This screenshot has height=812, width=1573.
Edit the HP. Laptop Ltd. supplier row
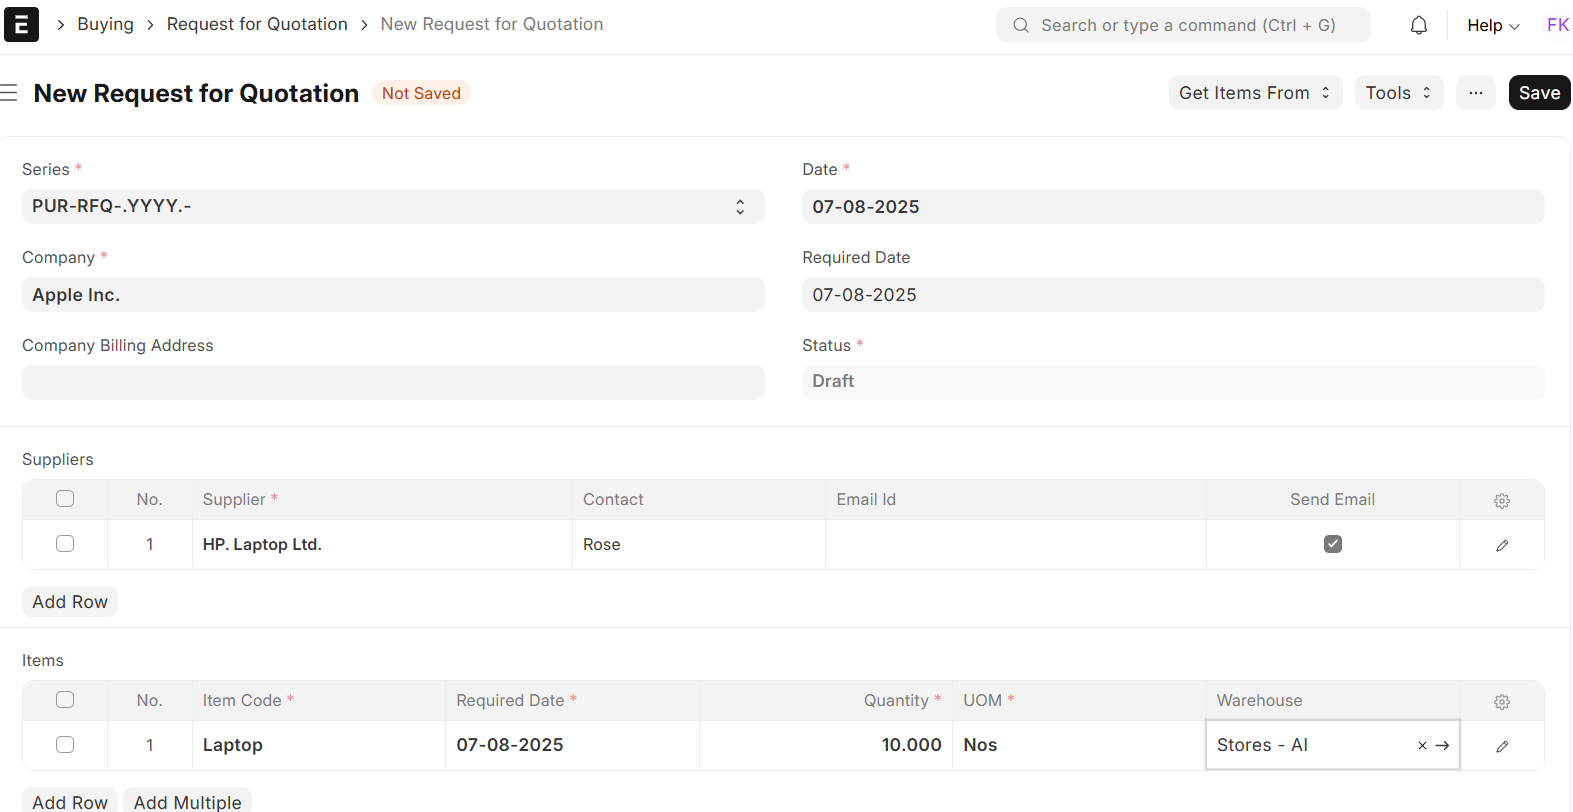tap(1501, 545)
